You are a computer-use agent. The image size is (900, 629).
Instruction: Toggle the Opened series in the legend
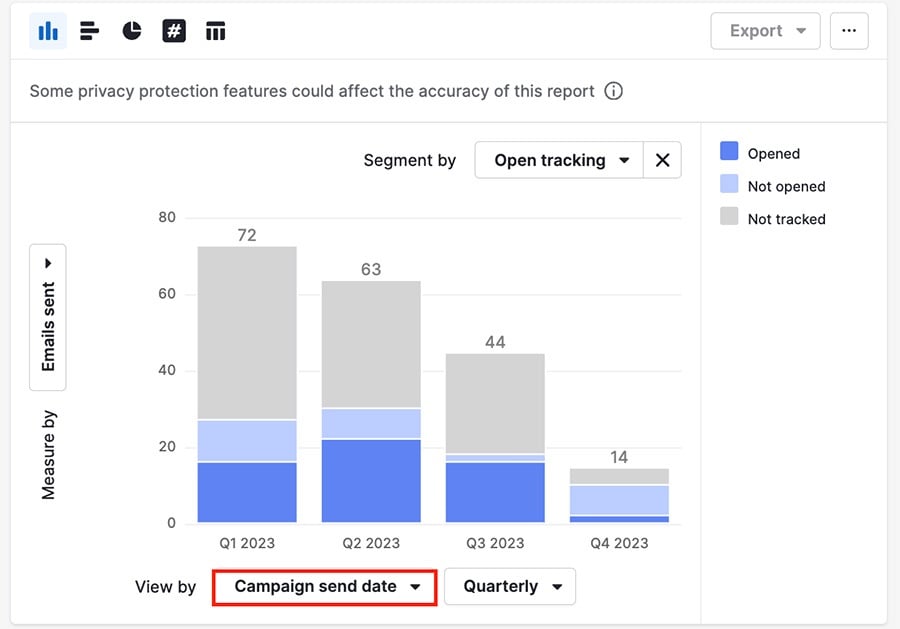[774, 153]
